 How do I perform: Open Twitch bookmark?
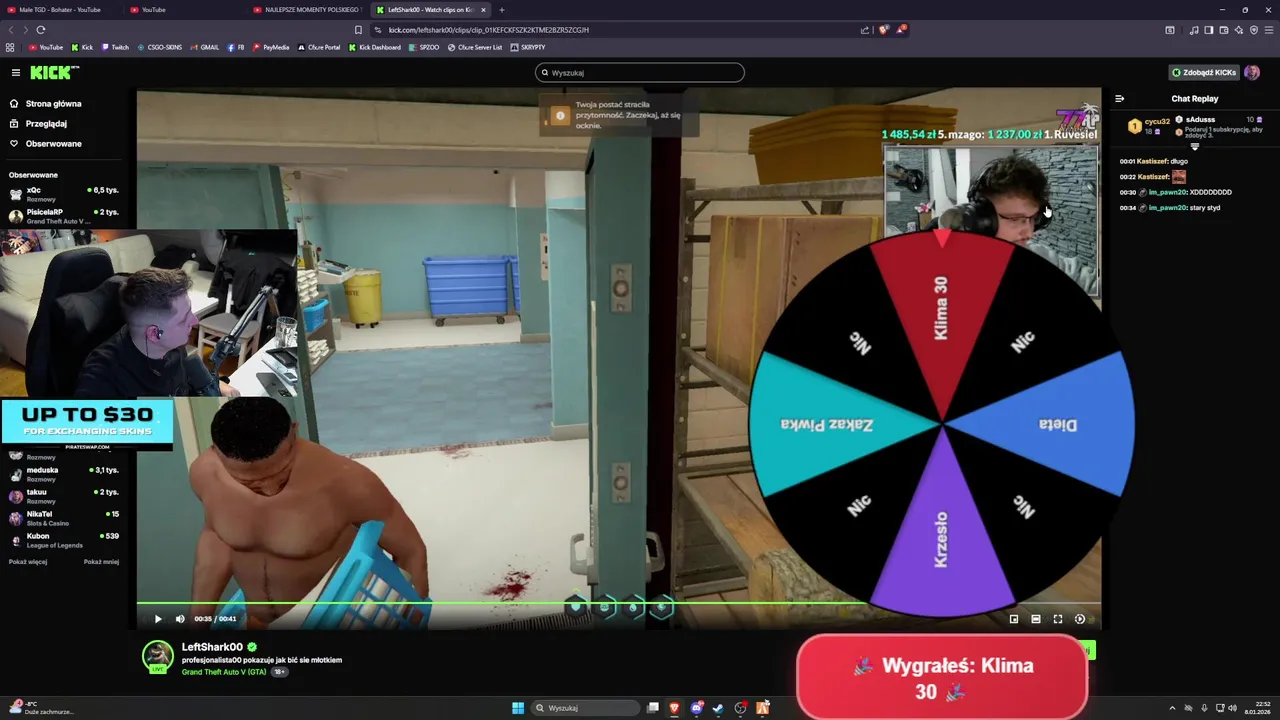115,47
